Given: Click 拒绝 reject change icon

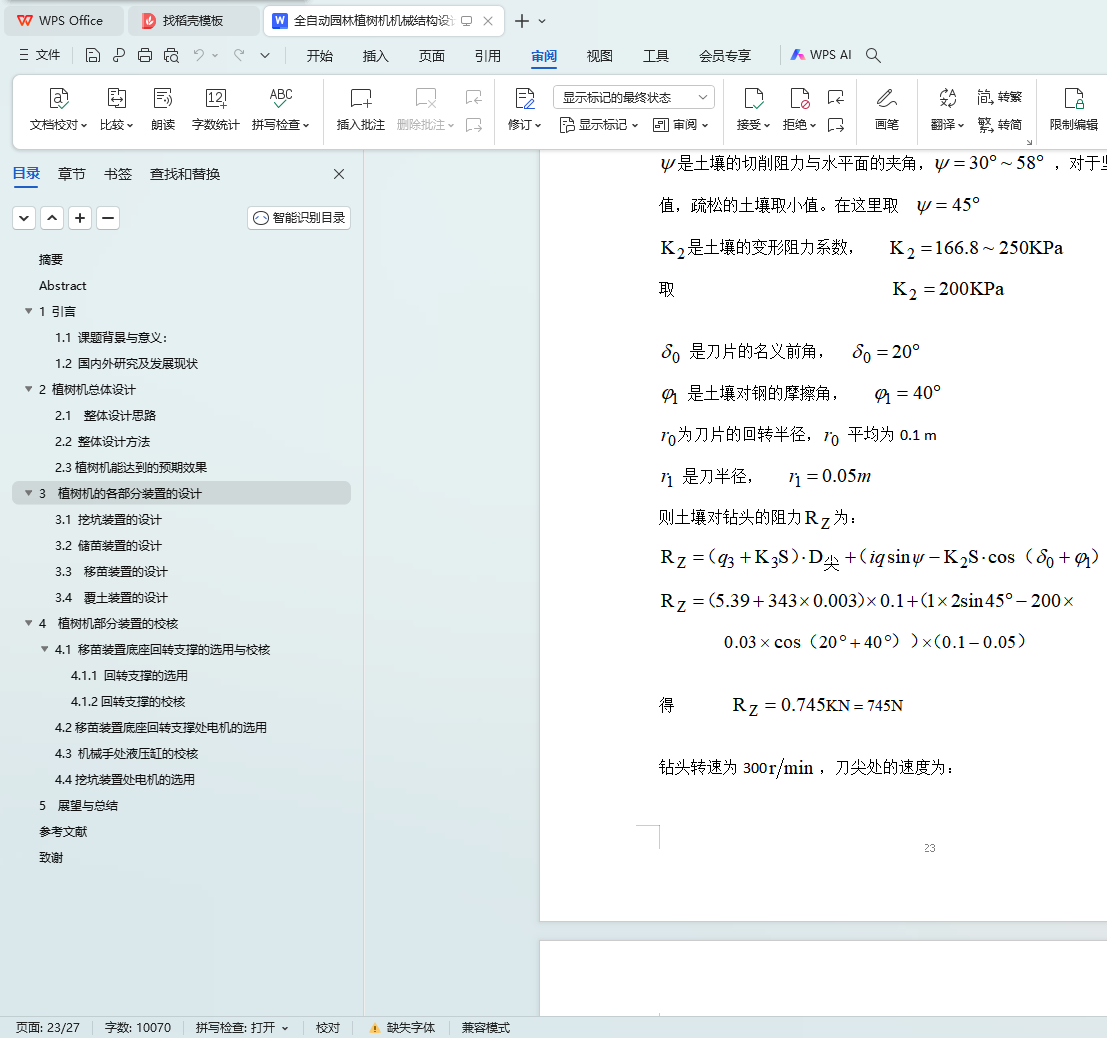Looking at the screenshot, I should coord(799,109).
